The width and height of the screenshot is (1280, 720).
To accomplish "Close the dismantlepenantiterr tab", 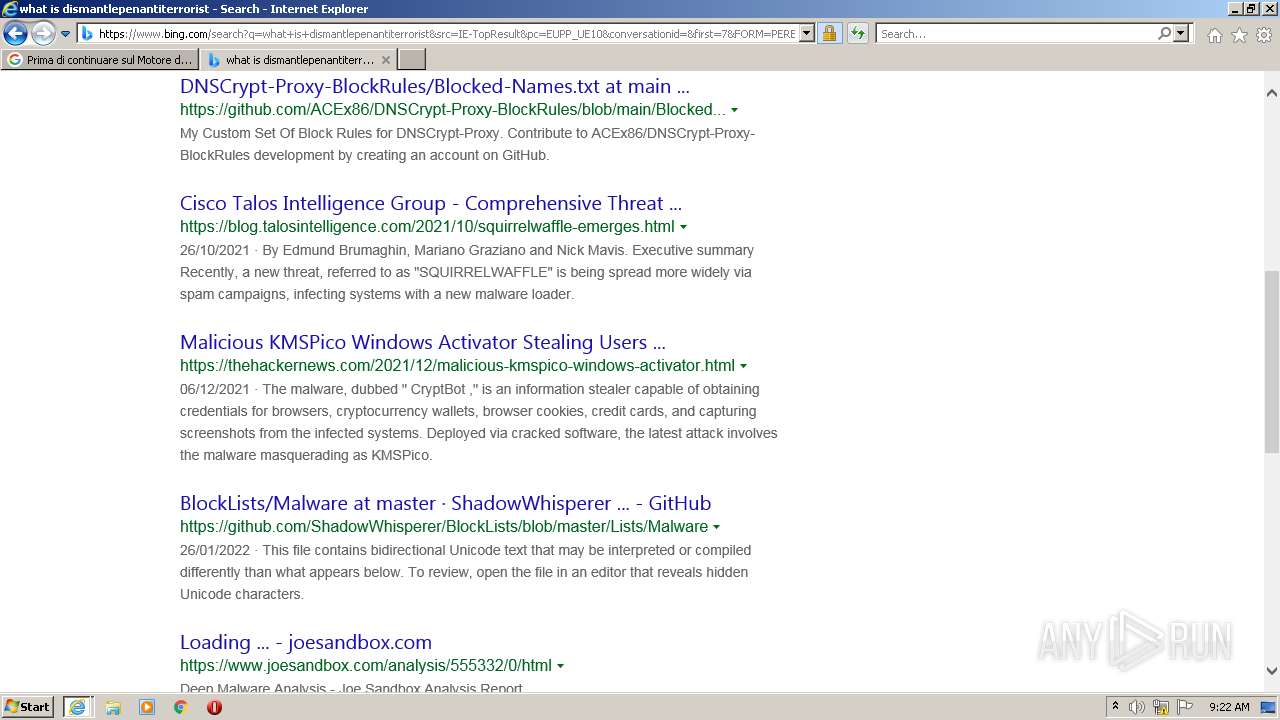I will point(386,60).
